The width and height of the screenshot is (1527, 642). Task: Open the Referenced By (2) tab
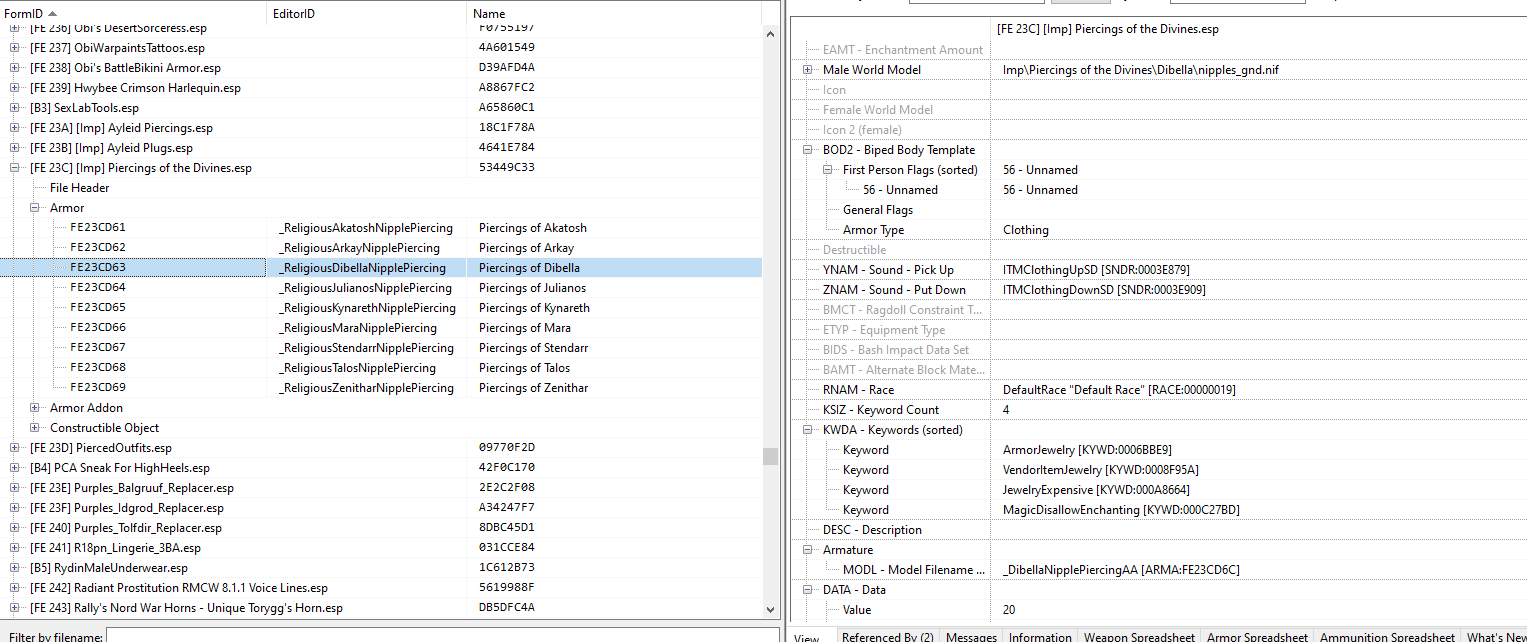pos(887,637)
